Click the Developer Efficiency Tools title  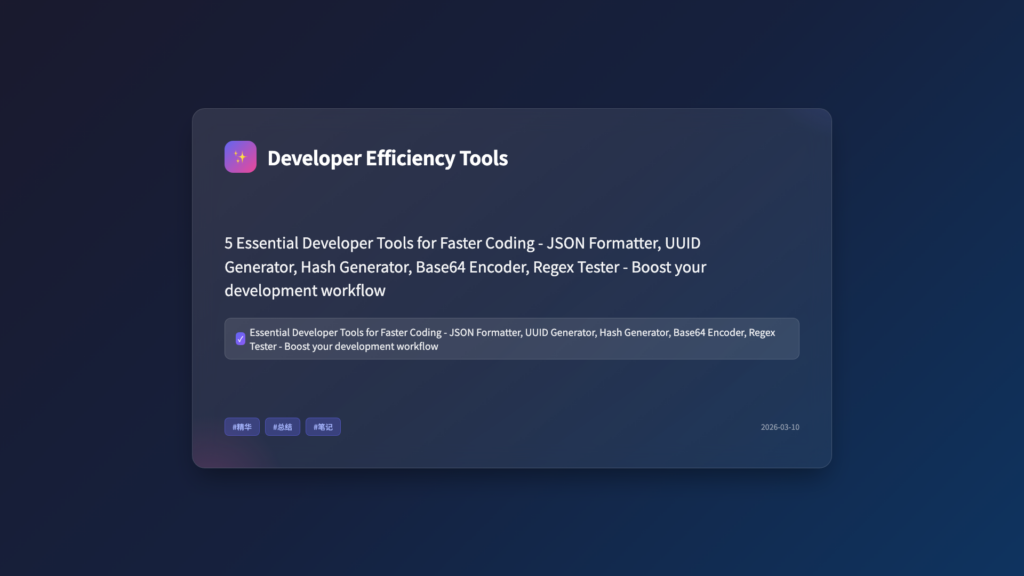point(387,158)
